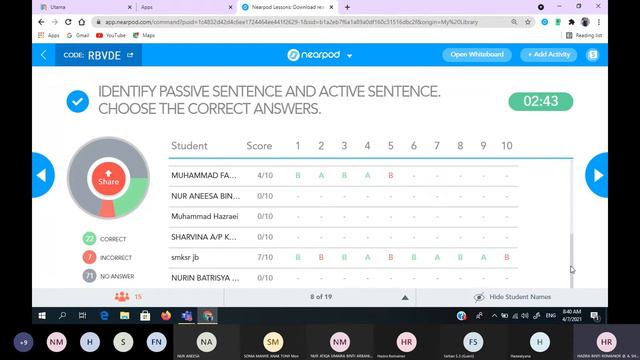Image resolution: width=640 pixels, height=360 pixels.
Task: Open the square icon next to Add Activity
Action: click(593, 55)
